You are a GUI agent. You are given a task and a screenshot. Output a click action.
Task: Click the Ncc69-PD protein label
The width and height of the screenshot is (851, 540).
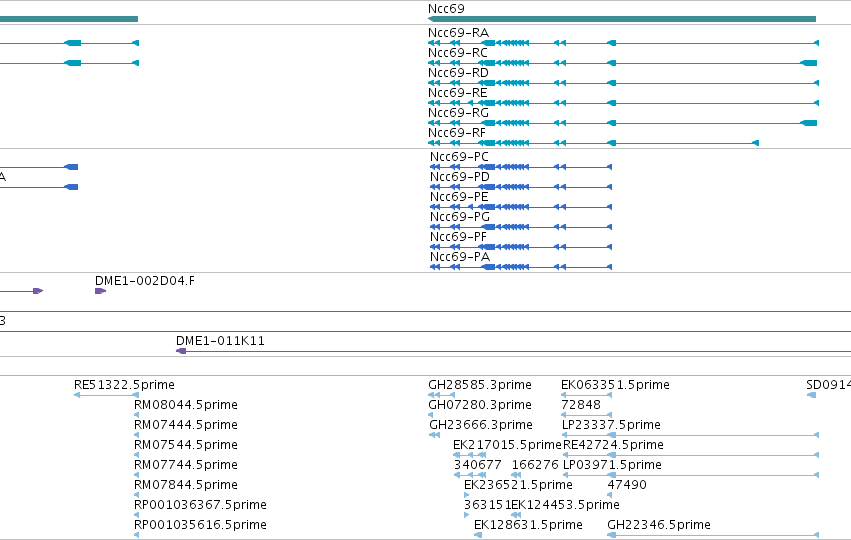pyautogui.click(x=460, y=177)
